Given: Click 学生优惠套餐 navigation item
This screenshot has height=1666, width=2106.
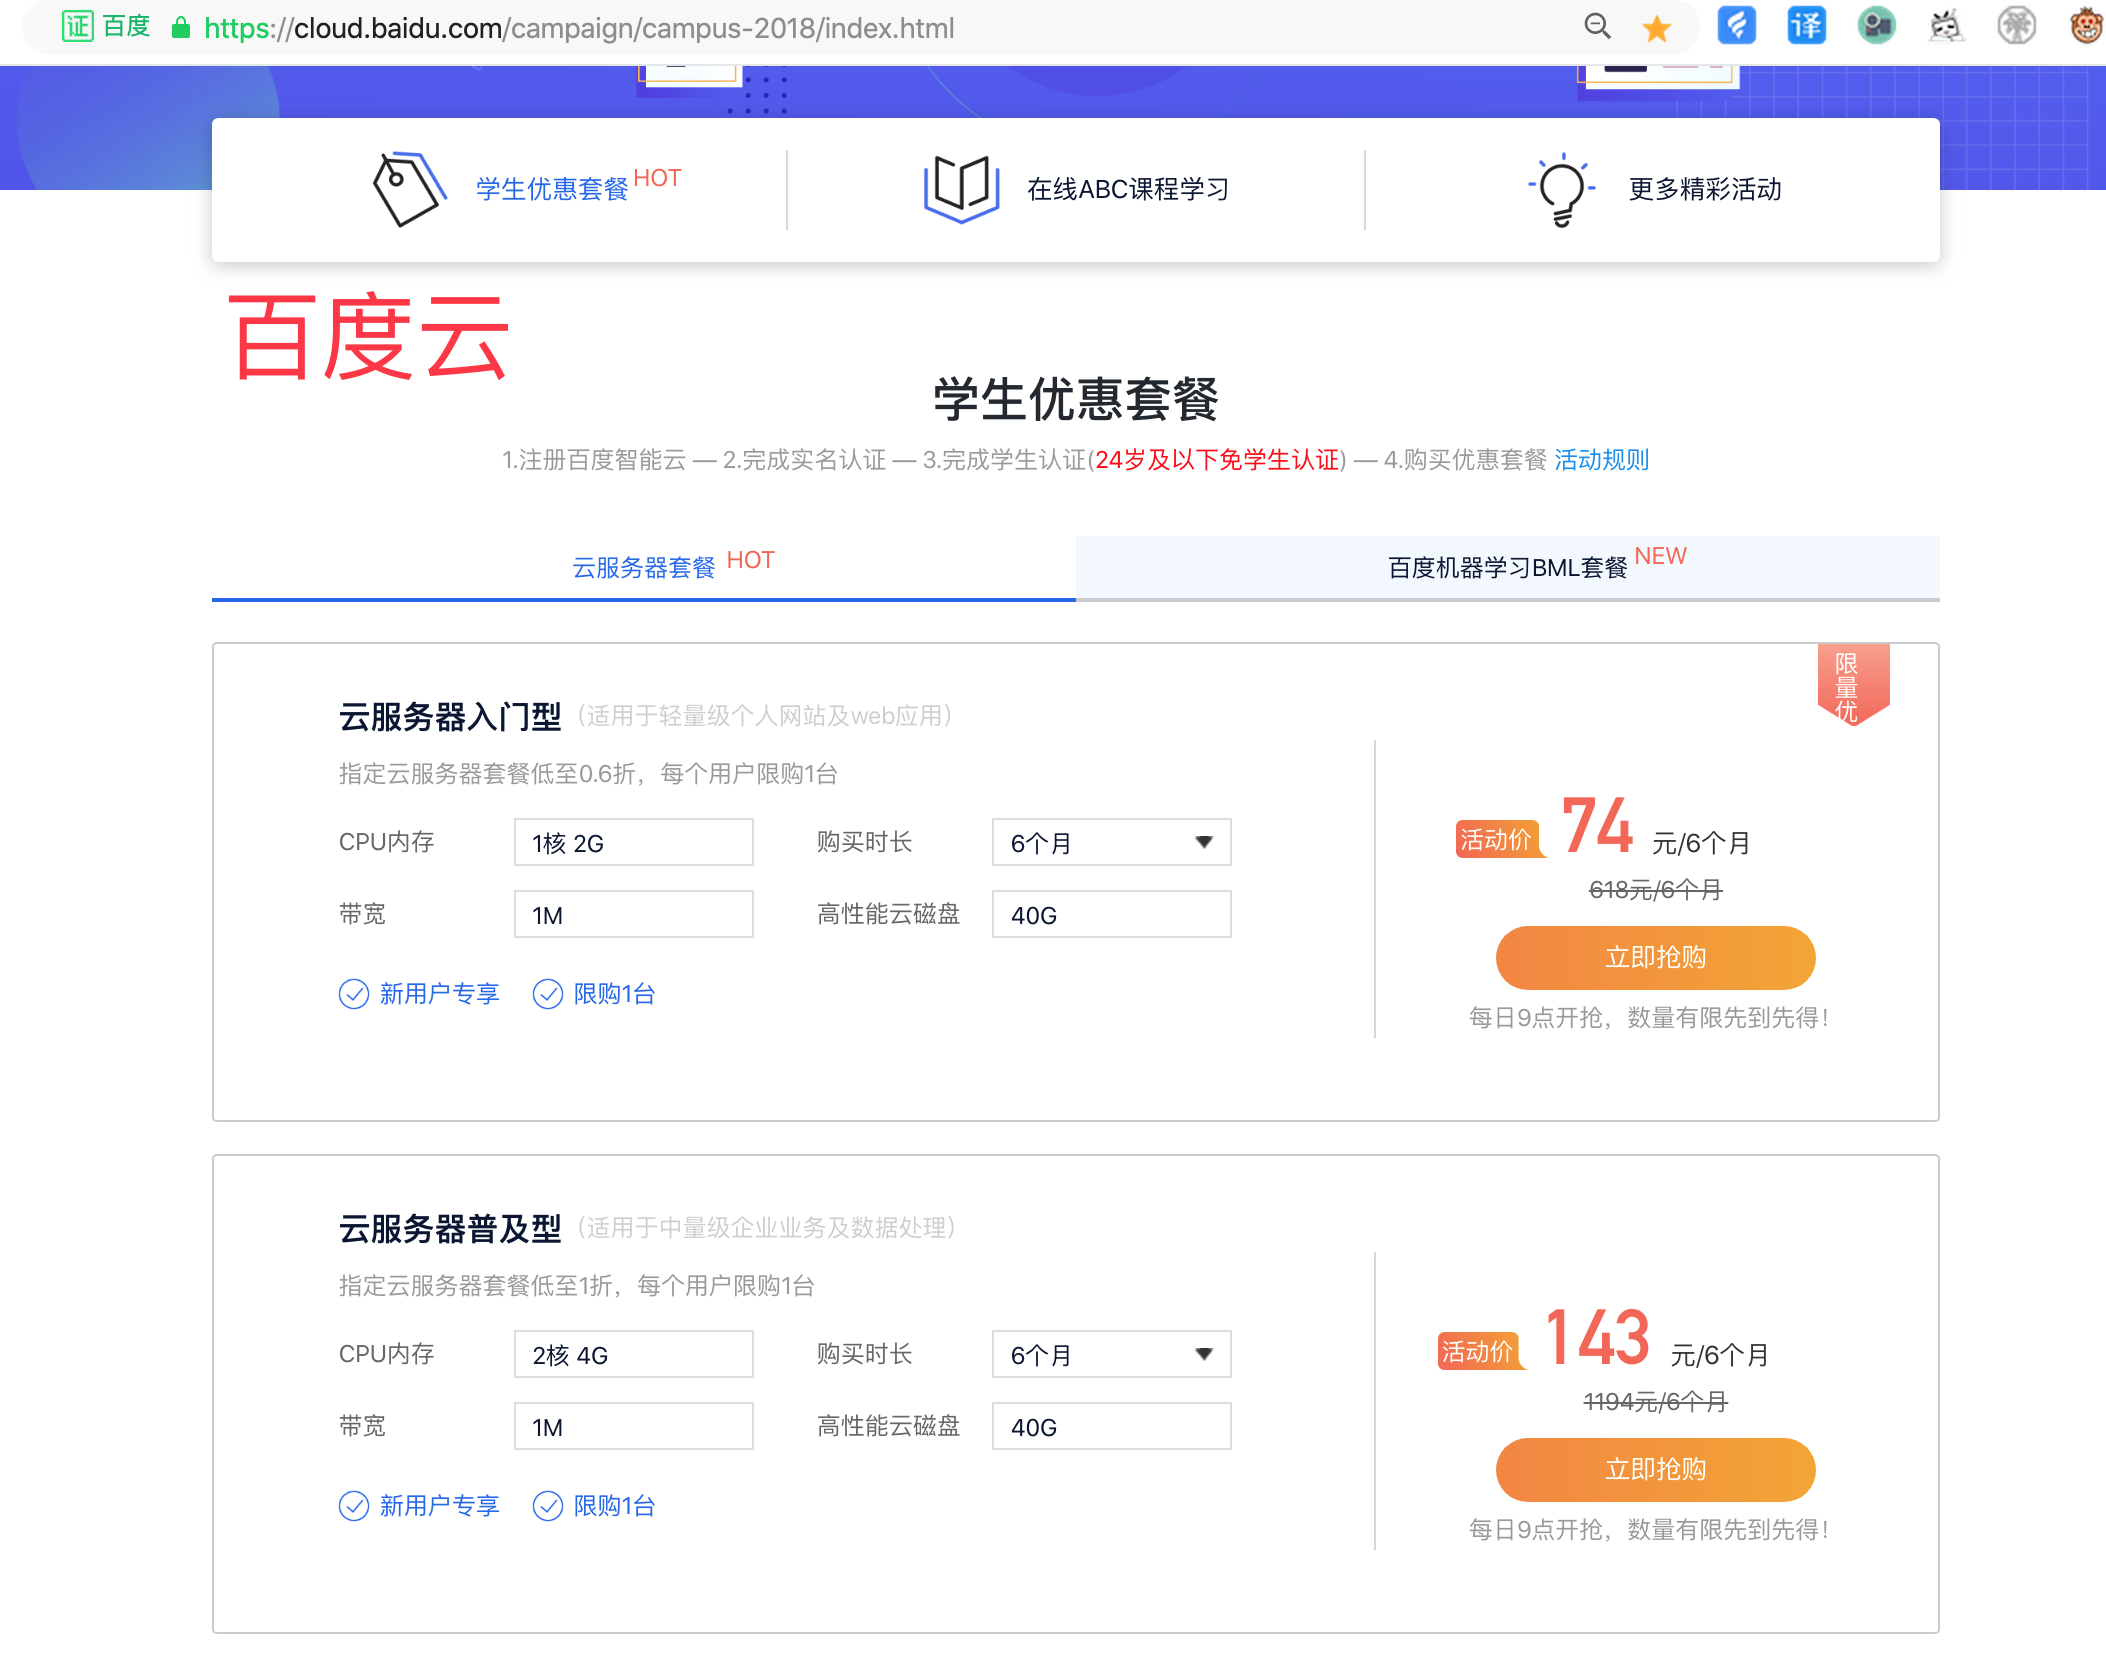Looking at the screenshot, I should (552, 189).
